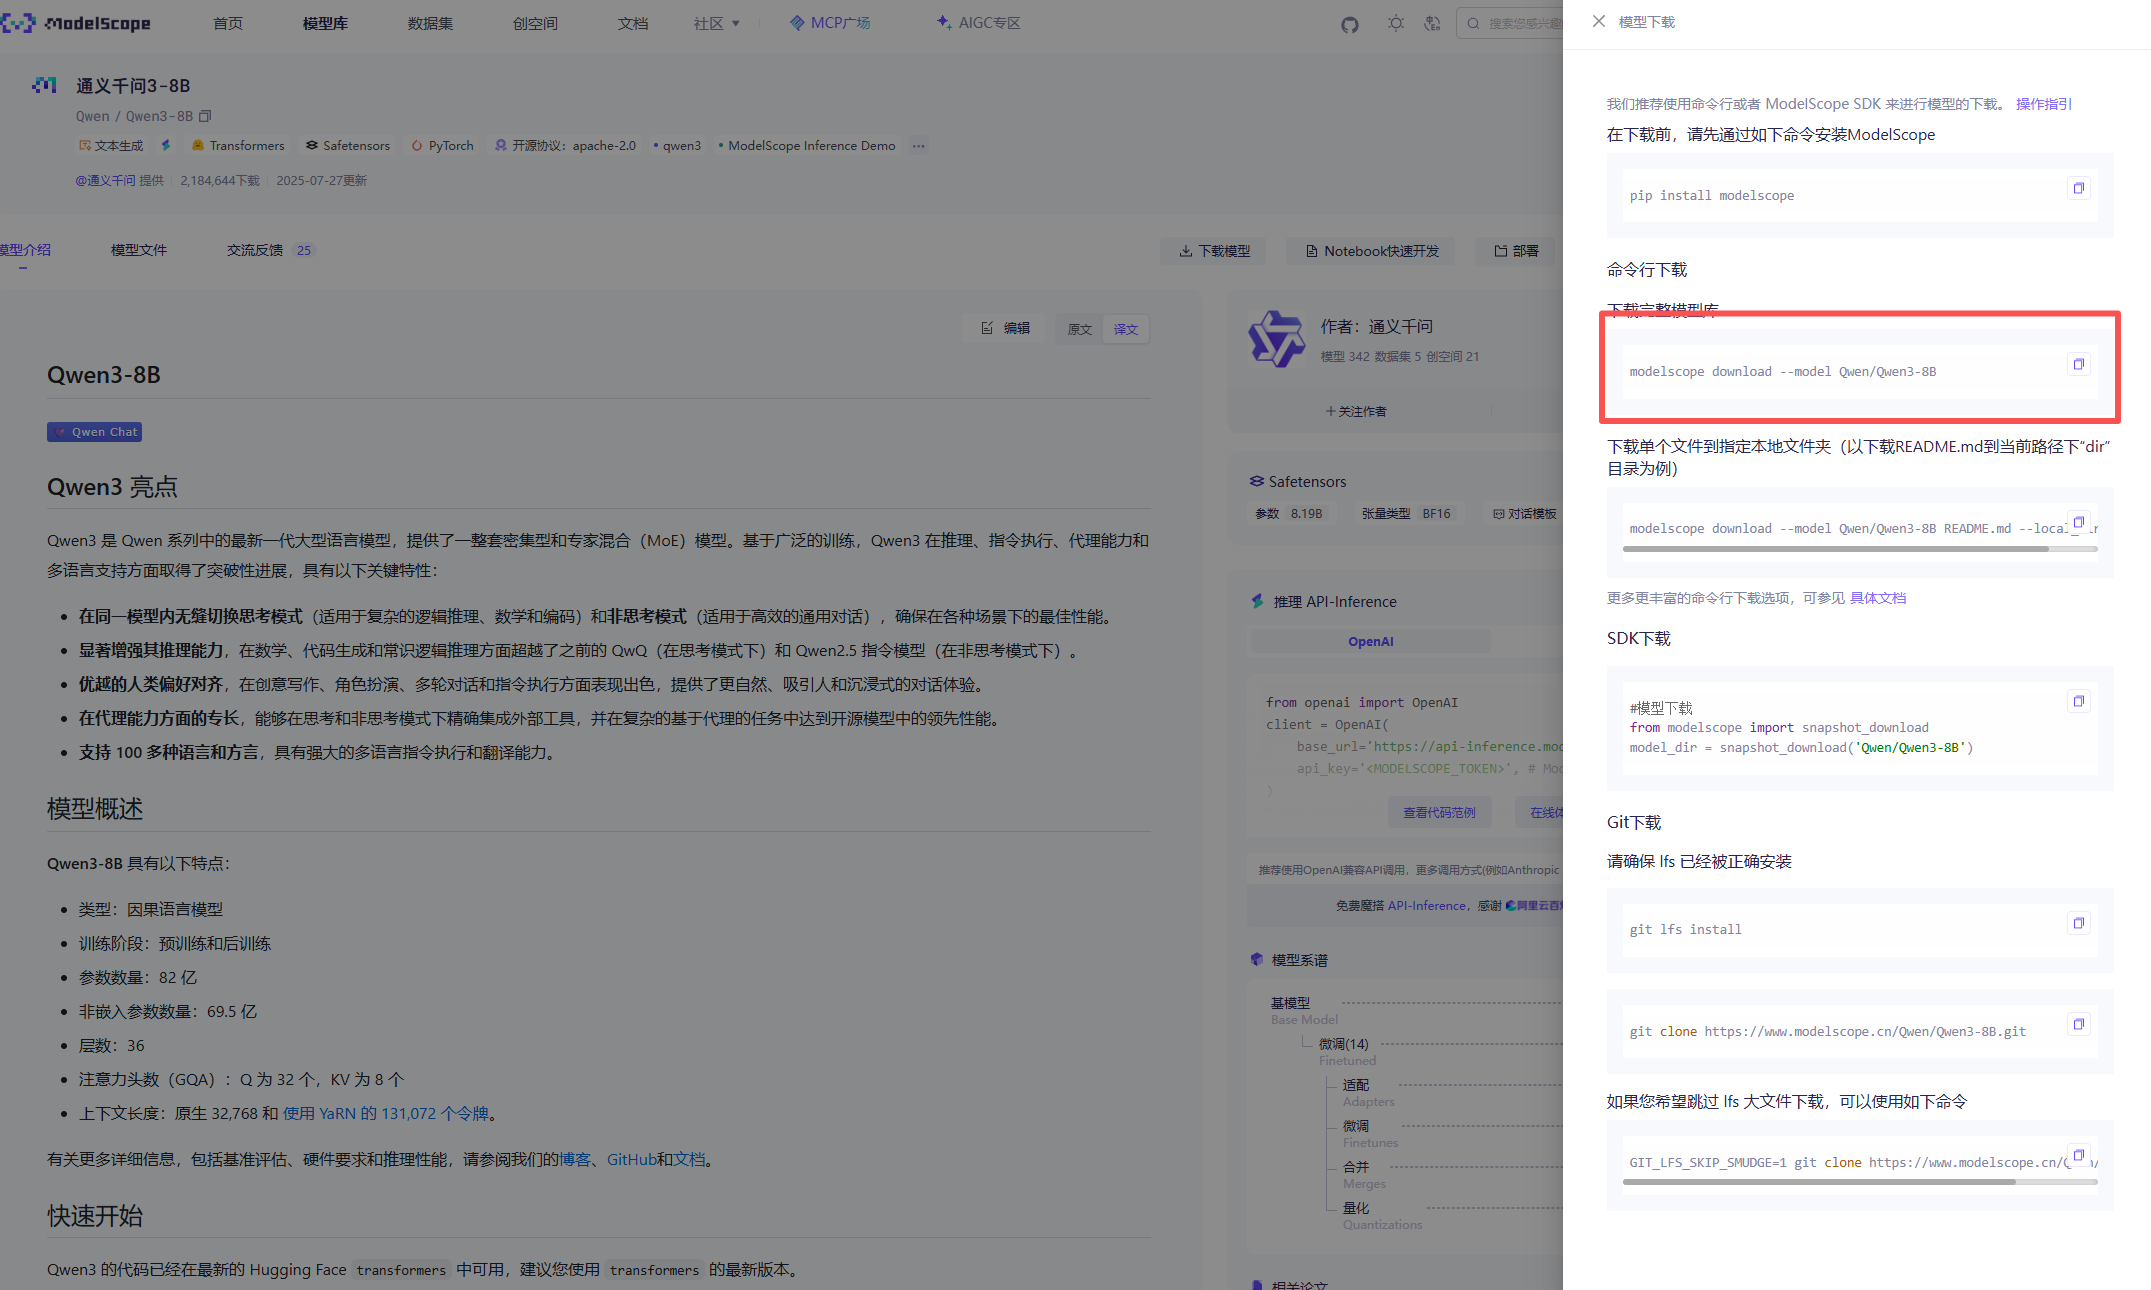This screenshot has width=2151, height=1290.
Task: Copy the pip install modelscope command
Action: click(2078, 189)
